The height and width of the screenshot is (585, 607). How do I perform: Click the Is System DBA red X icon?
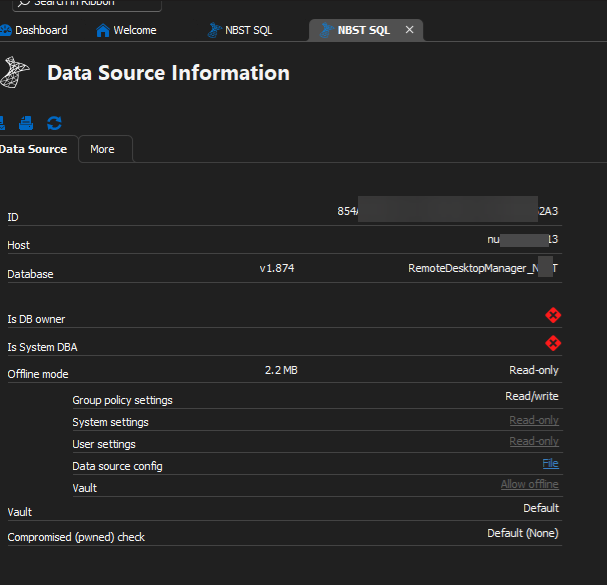(x=553, y=343)
